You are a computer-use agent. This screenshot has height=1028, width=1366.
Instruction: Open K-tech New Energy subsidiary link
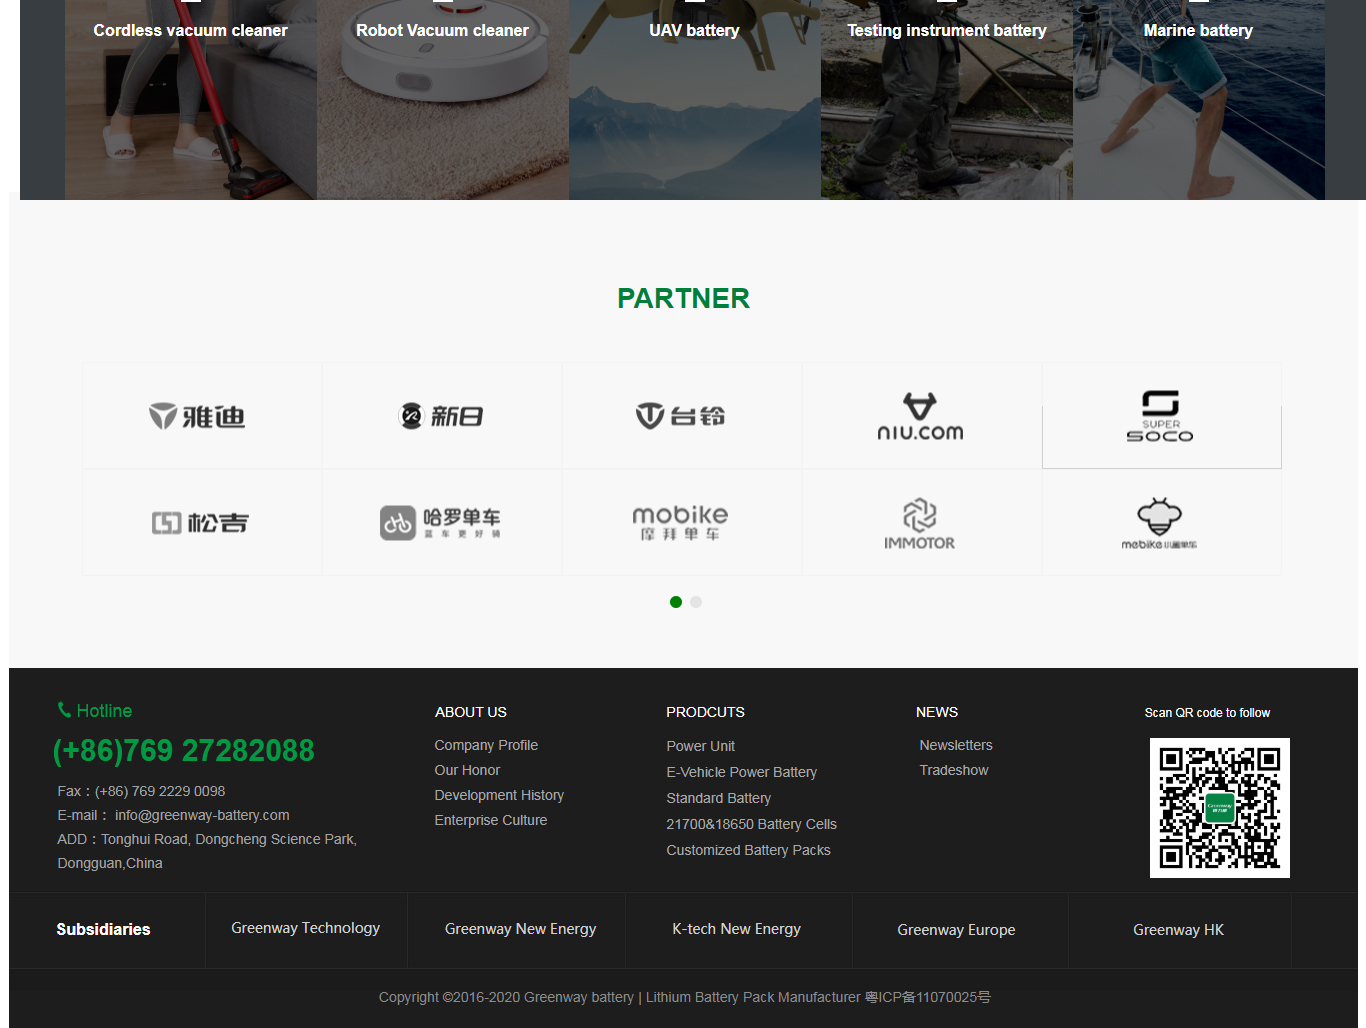pyautogui.click(x=737, y=929)
